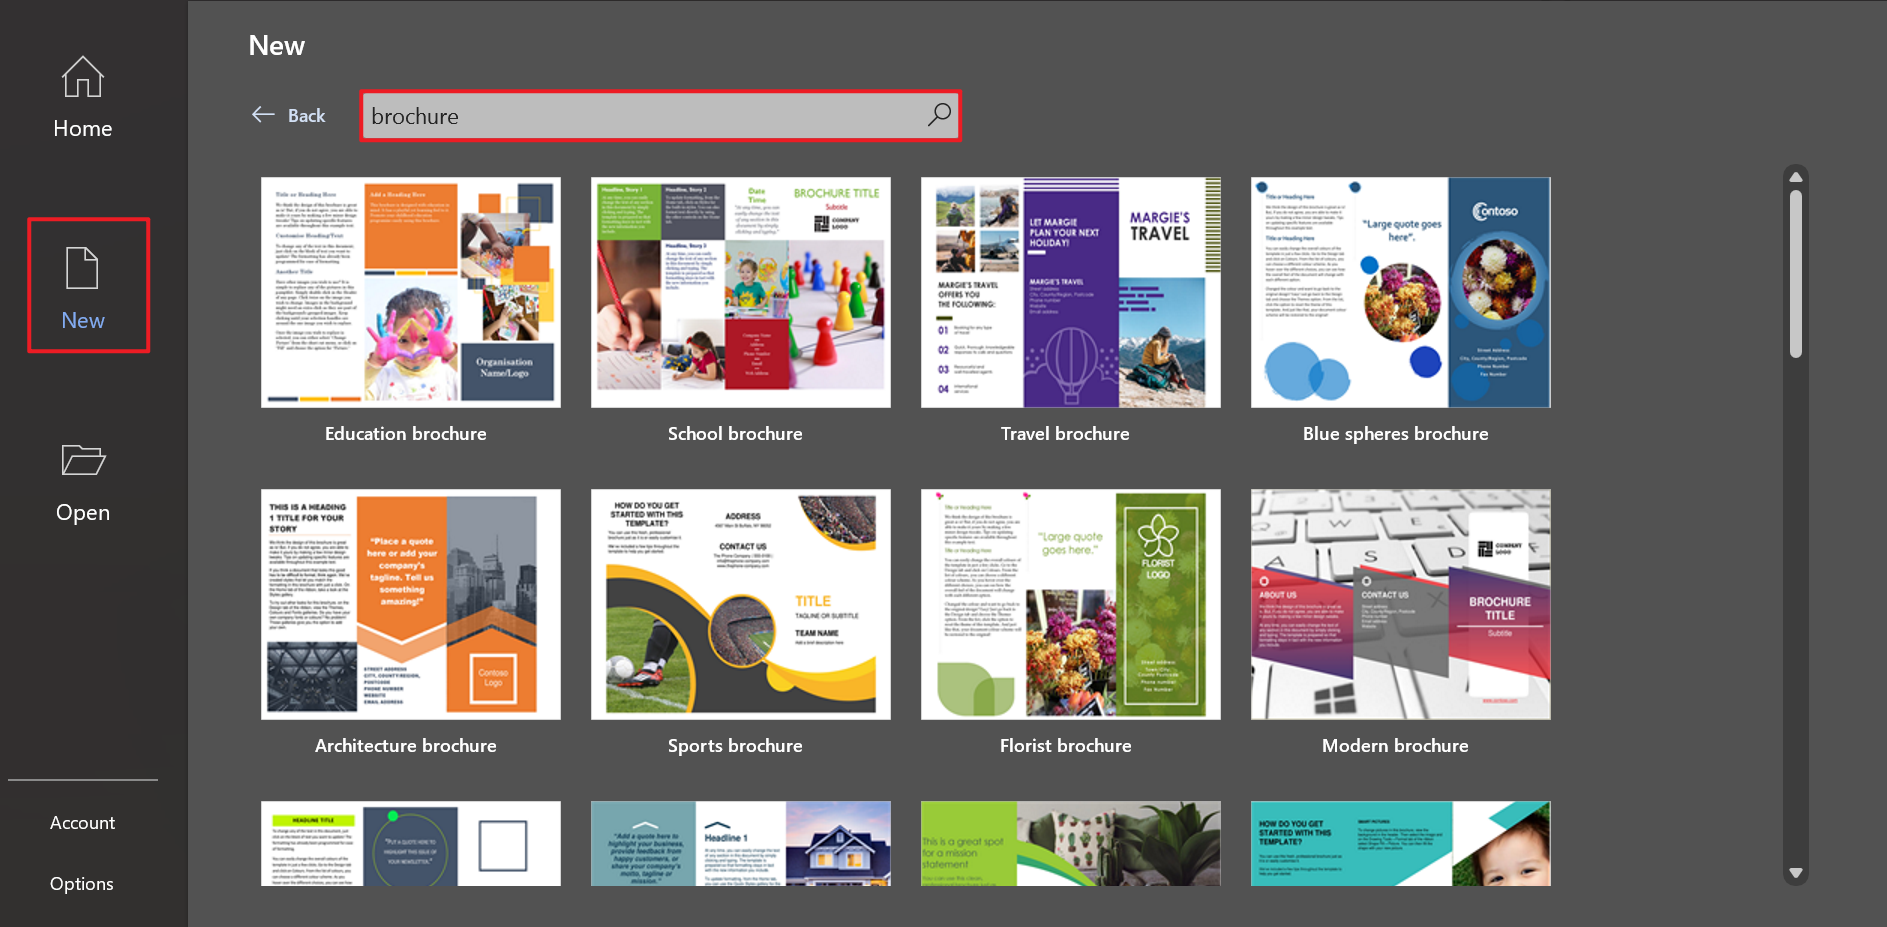Open the Sports brochure template
The height and width of the screenshot is (927, 1887).
pos(740,604)
